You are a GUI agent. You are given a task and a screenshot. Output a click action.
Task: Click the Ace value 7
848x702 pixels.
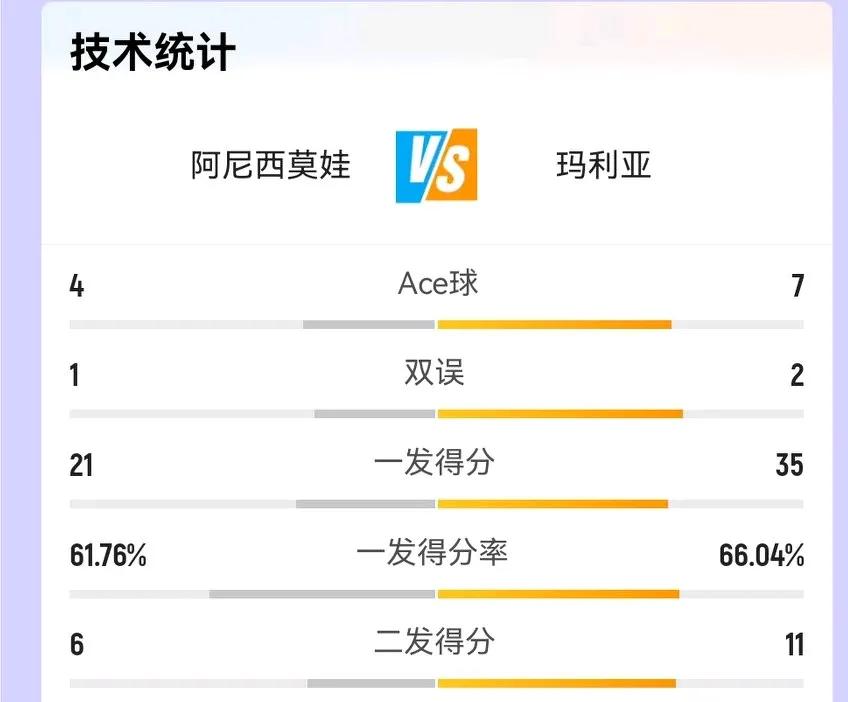coord(798,286)
